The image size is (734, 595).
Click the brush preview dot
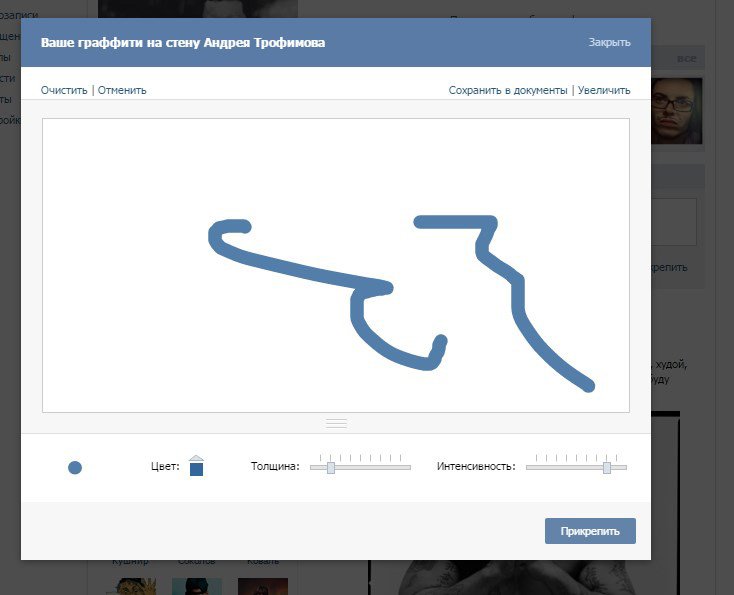point(75,468)
